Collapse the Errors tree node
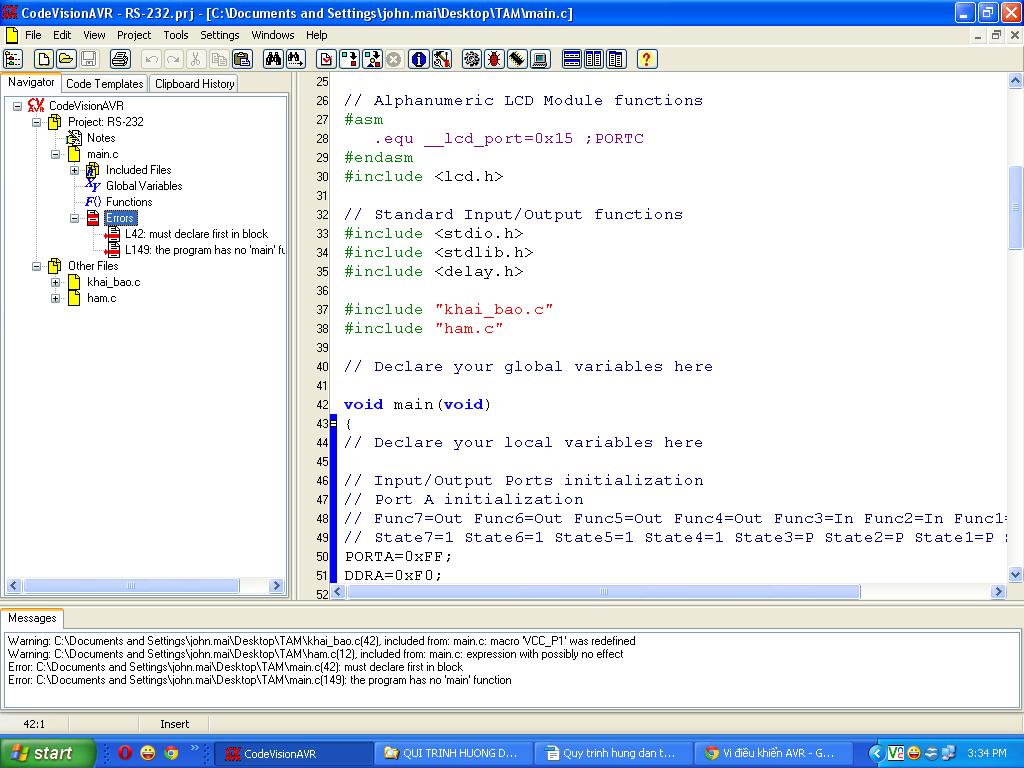The image size is (1024, 768). pos(74,218)
